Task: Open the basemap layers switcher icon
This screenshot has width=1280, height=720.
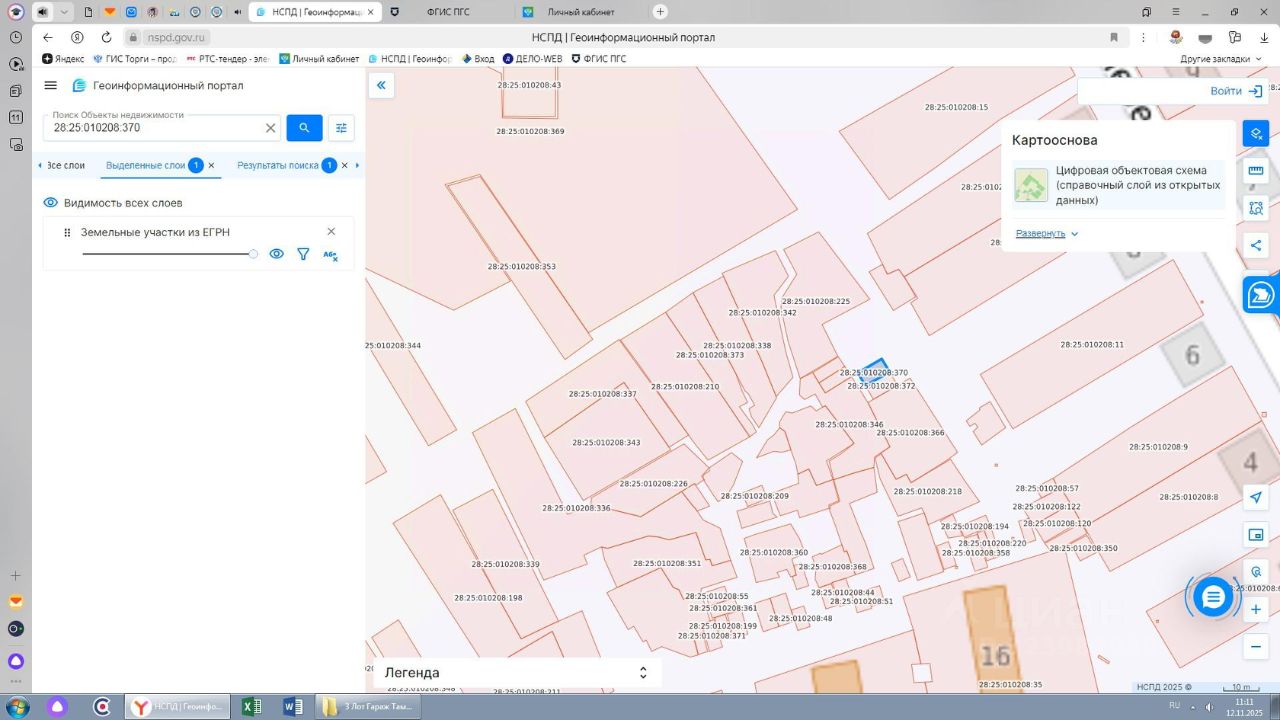Action: coord(1256,133)
